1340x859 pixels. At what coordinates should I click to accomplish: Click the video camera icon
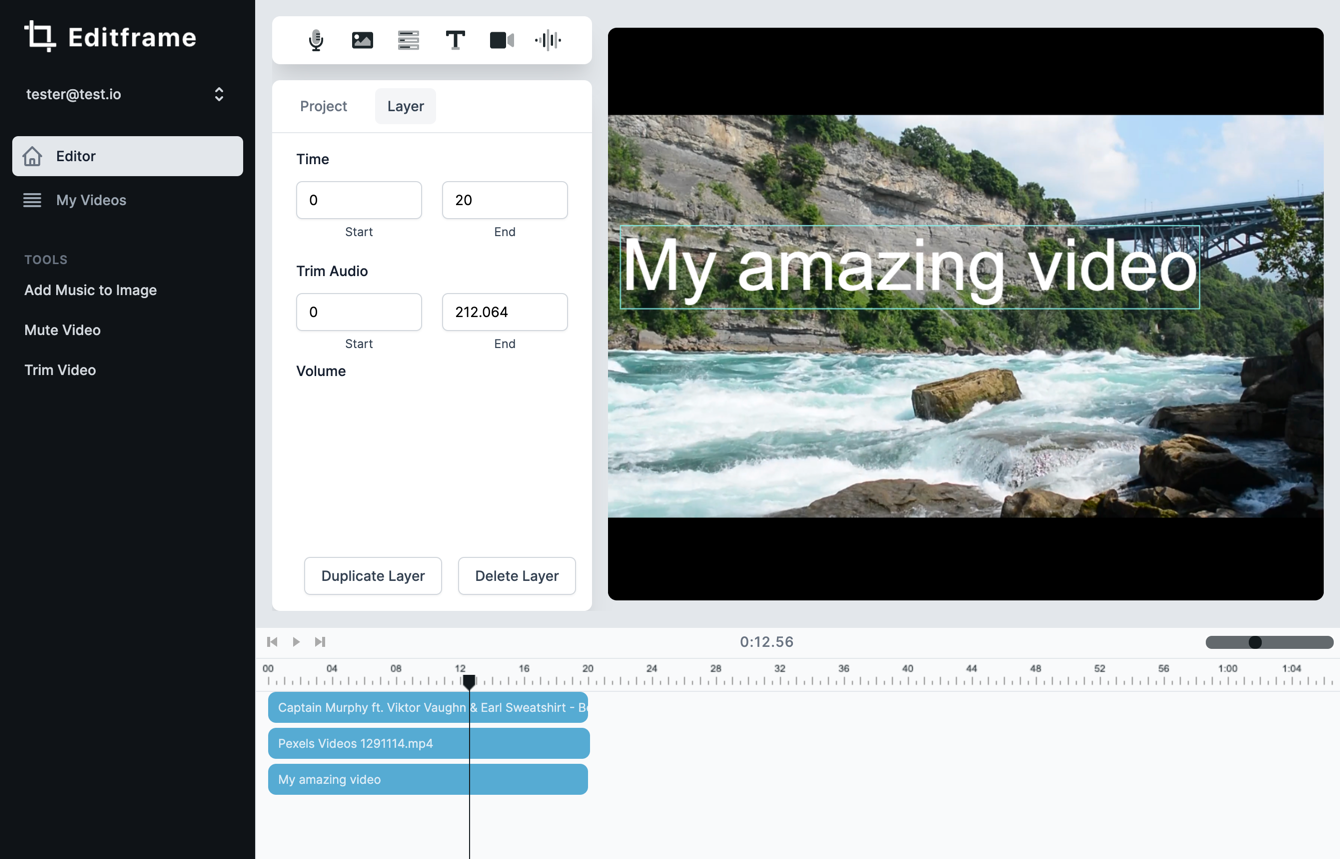(502, 40)
